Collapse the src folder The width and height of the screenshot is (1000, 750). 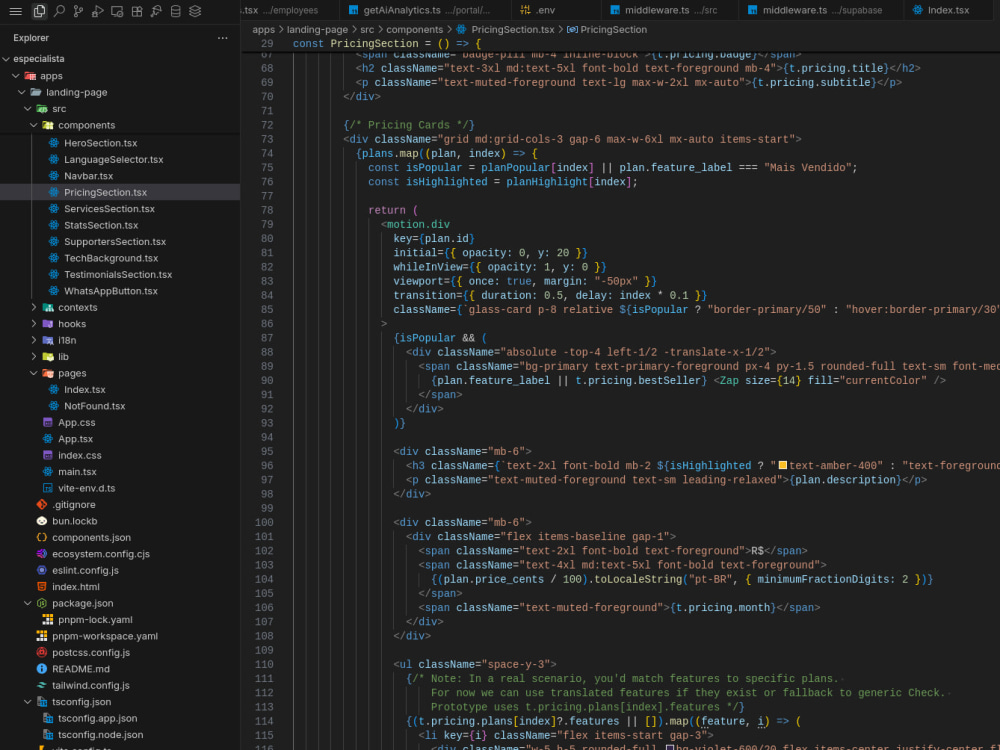pyautogui.click(x=27, y=109)
